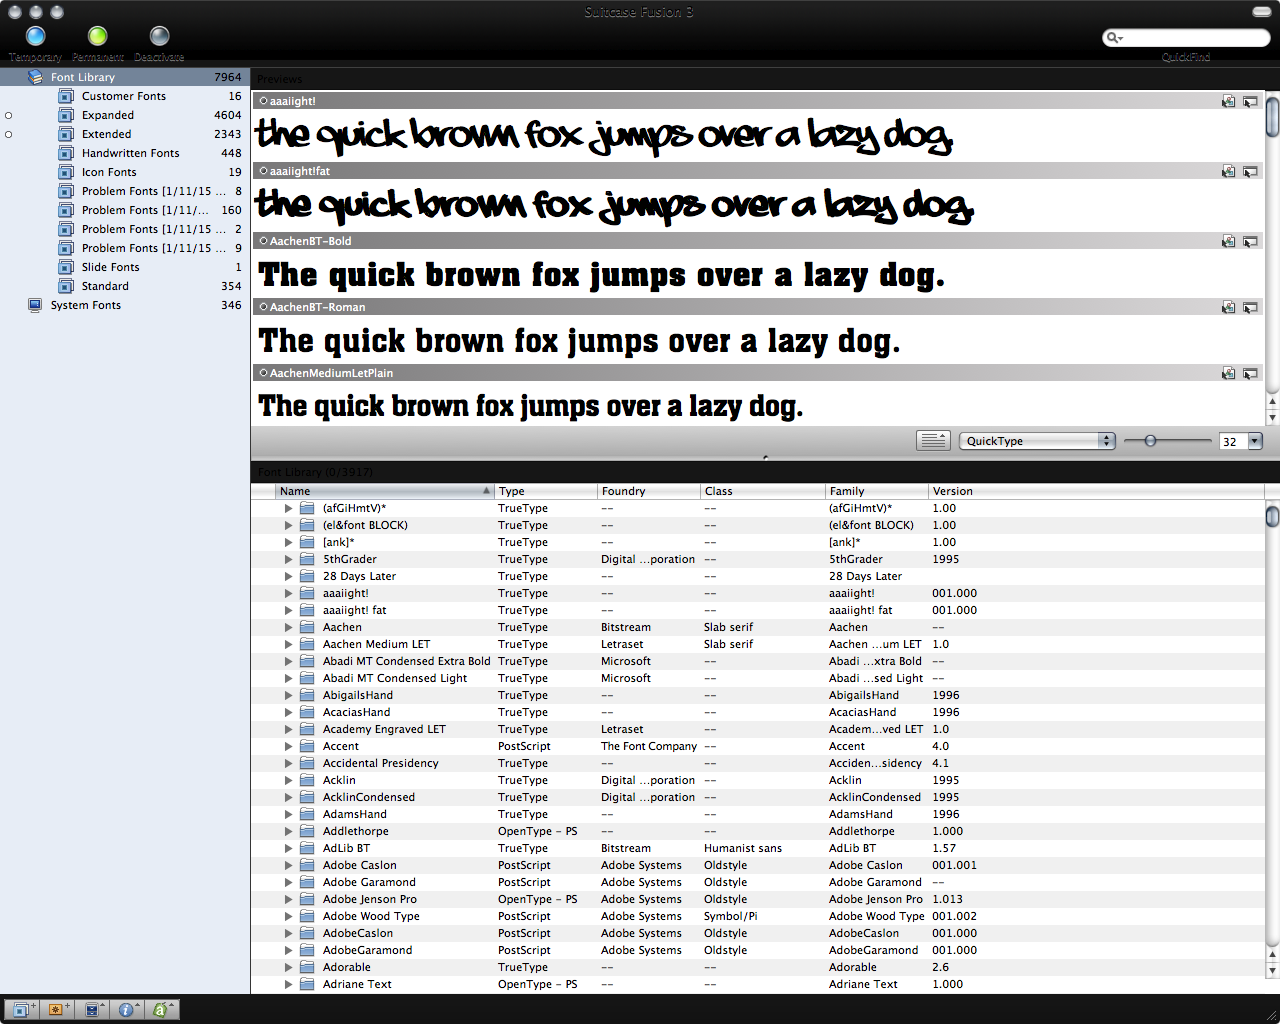
Task: Toggle activation circle in aaaiight!fat preview header
Action: pyautogui.click(x=263, y=171)
